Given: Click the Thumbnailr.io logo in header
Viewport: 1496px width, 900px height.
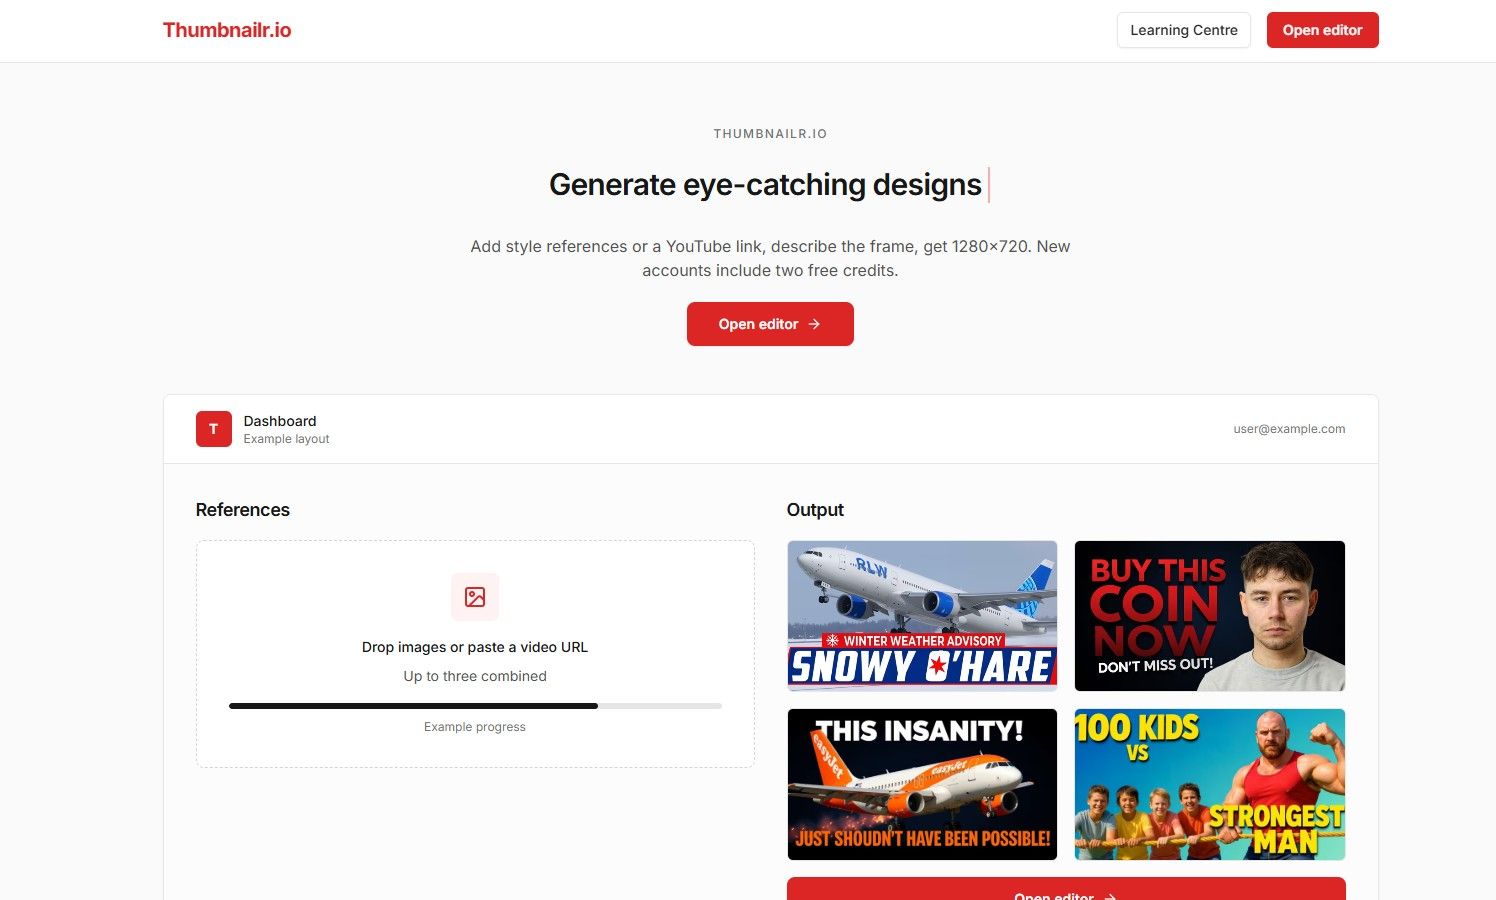Looking at the screenshot, I should pos(227,30).
